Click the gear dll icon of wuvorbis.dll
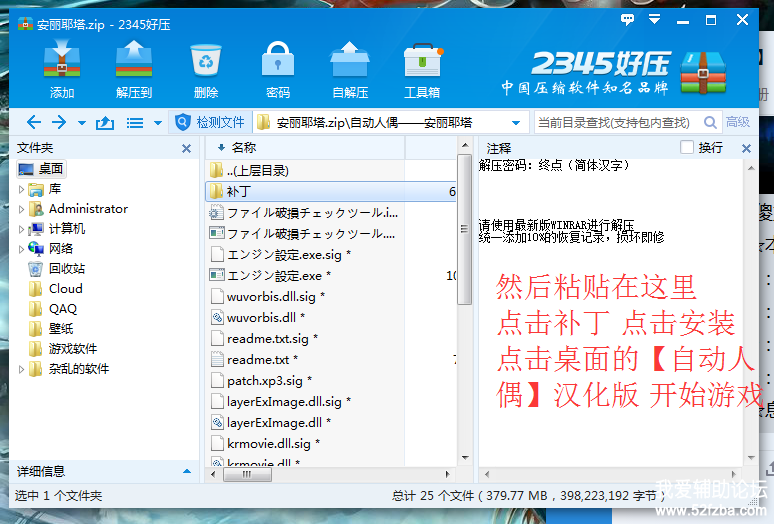Image resolution: width=774 pixels, height=524 pixels. click(217, 317)
